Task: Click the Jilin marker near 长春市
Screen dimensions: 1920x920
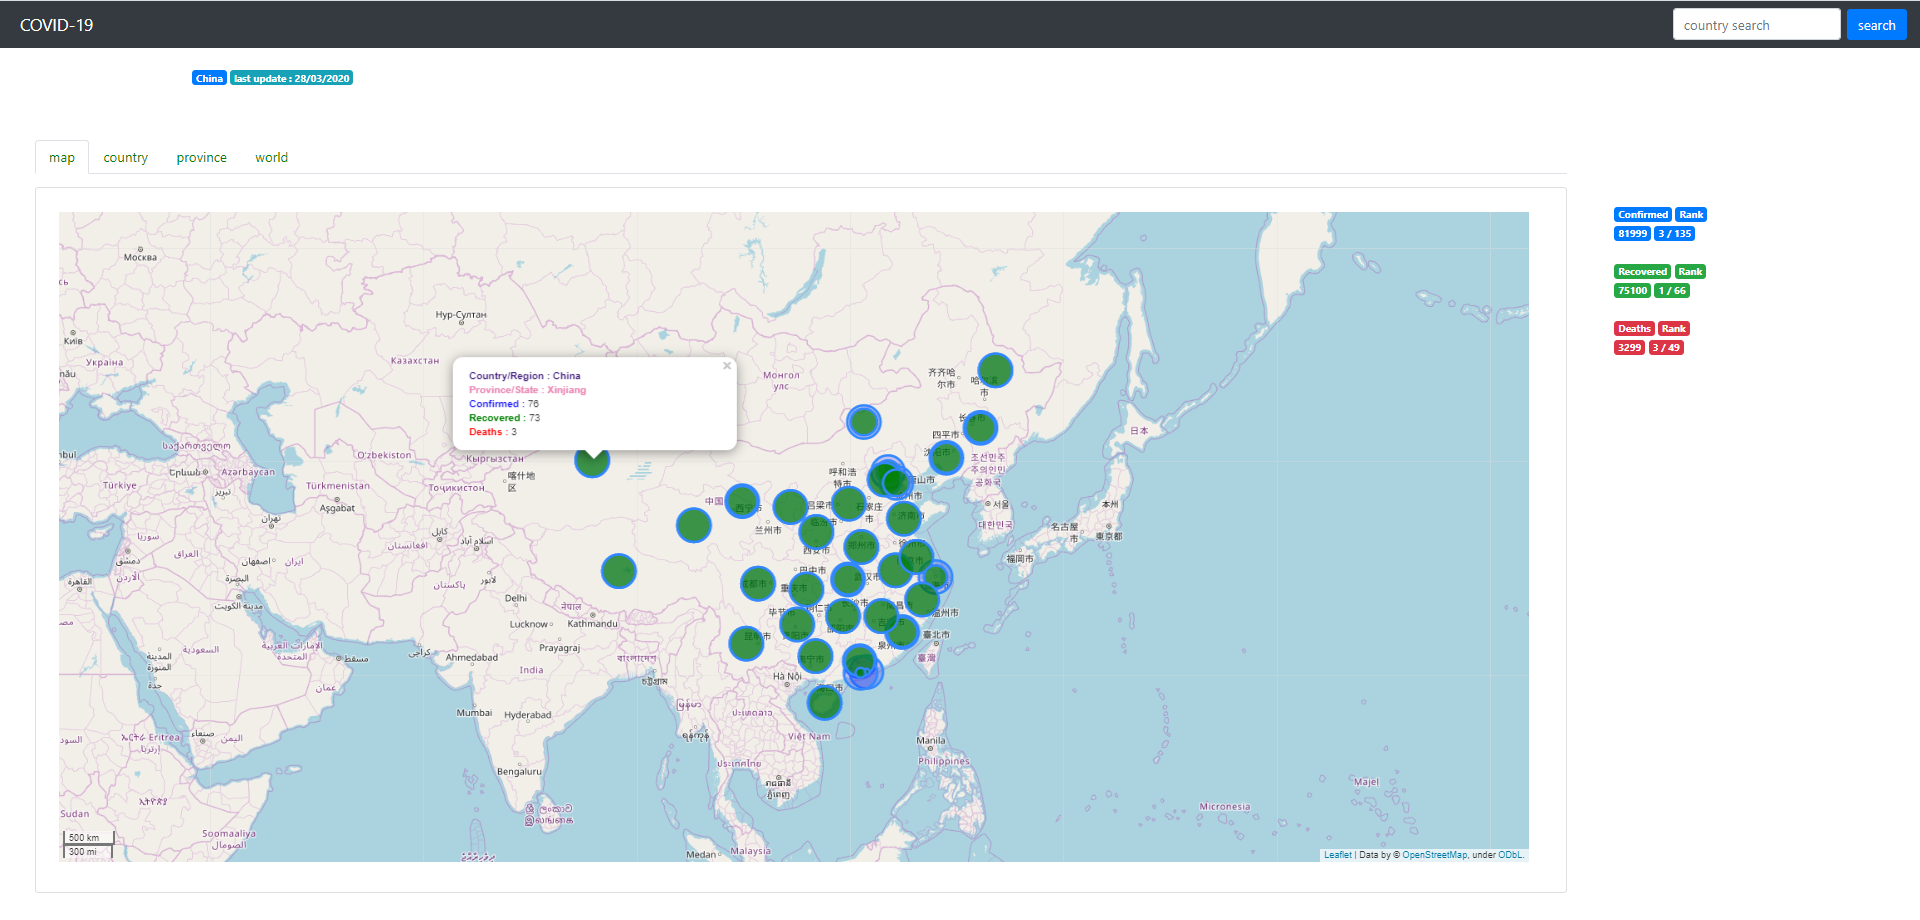Action: [x=980, y=427]
